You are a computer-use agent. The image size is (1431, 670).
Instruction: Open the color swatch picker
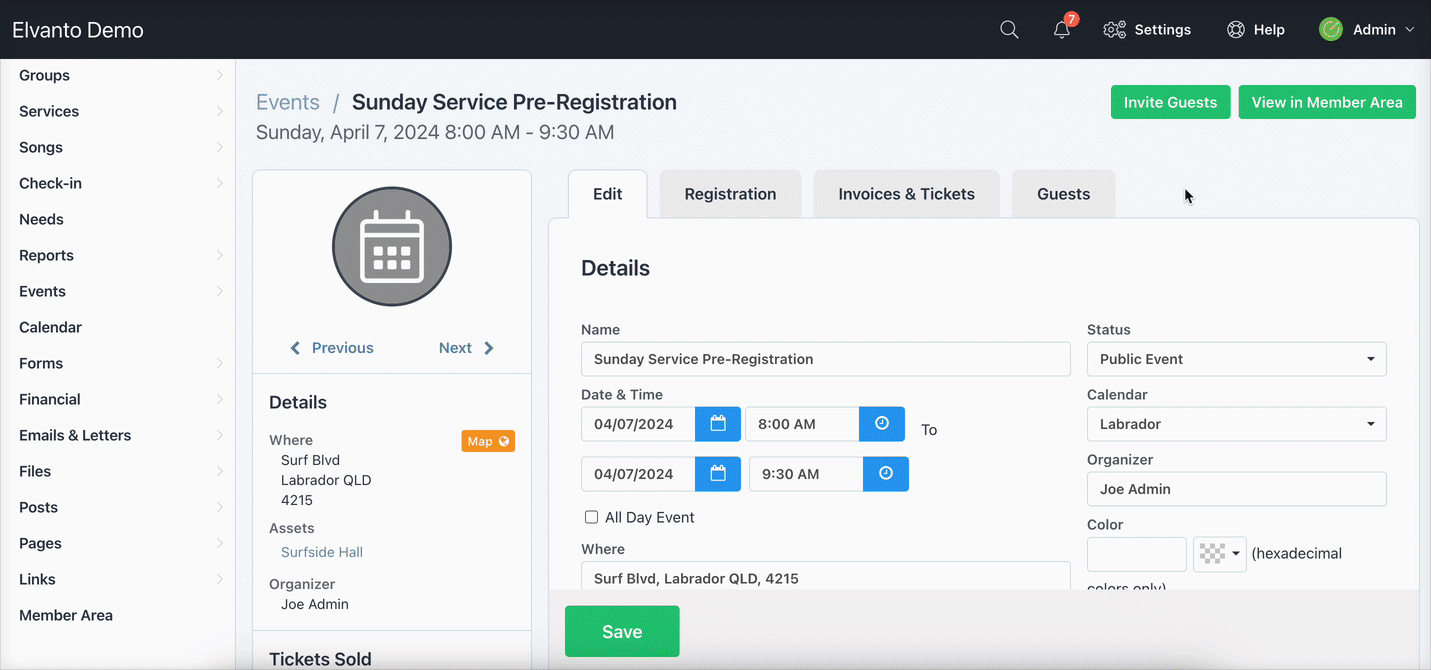click(x=1219, y=554)
